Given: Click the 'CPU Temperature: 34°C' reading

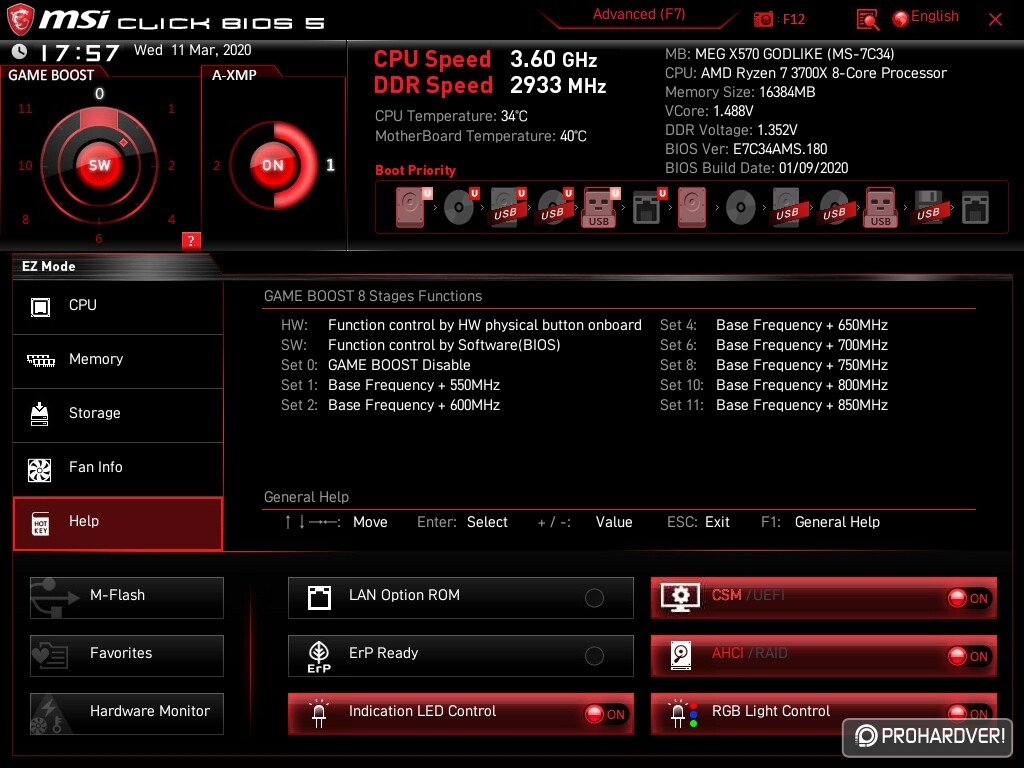Looking at the screenshot, I should tap(451, 116).
